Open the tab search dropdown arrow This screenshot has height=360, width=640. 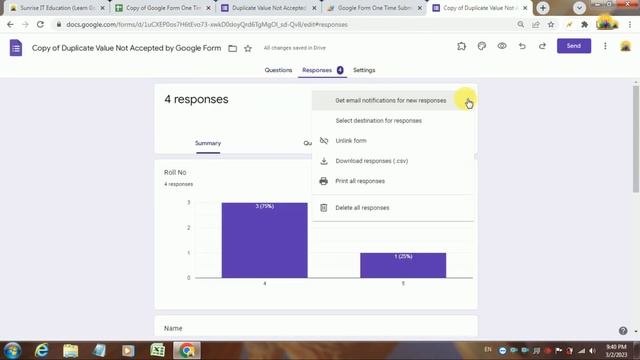pos(579,8)
